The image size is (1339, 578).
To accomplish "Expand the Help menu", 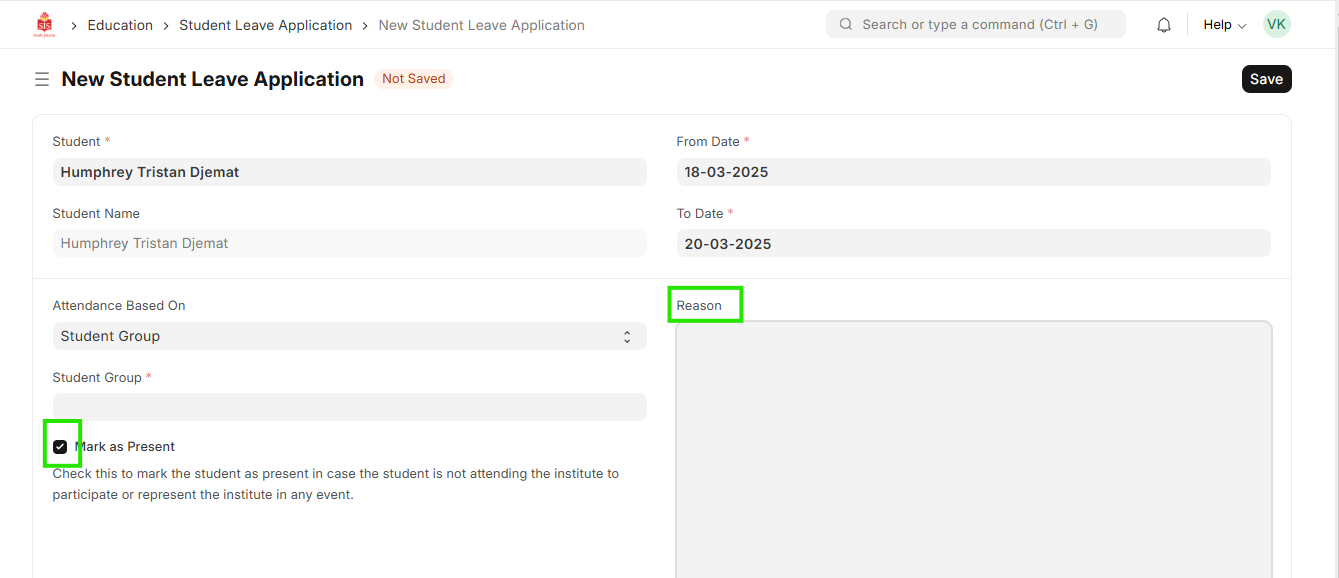I will pyautogui.click(x=1224, y=25).
